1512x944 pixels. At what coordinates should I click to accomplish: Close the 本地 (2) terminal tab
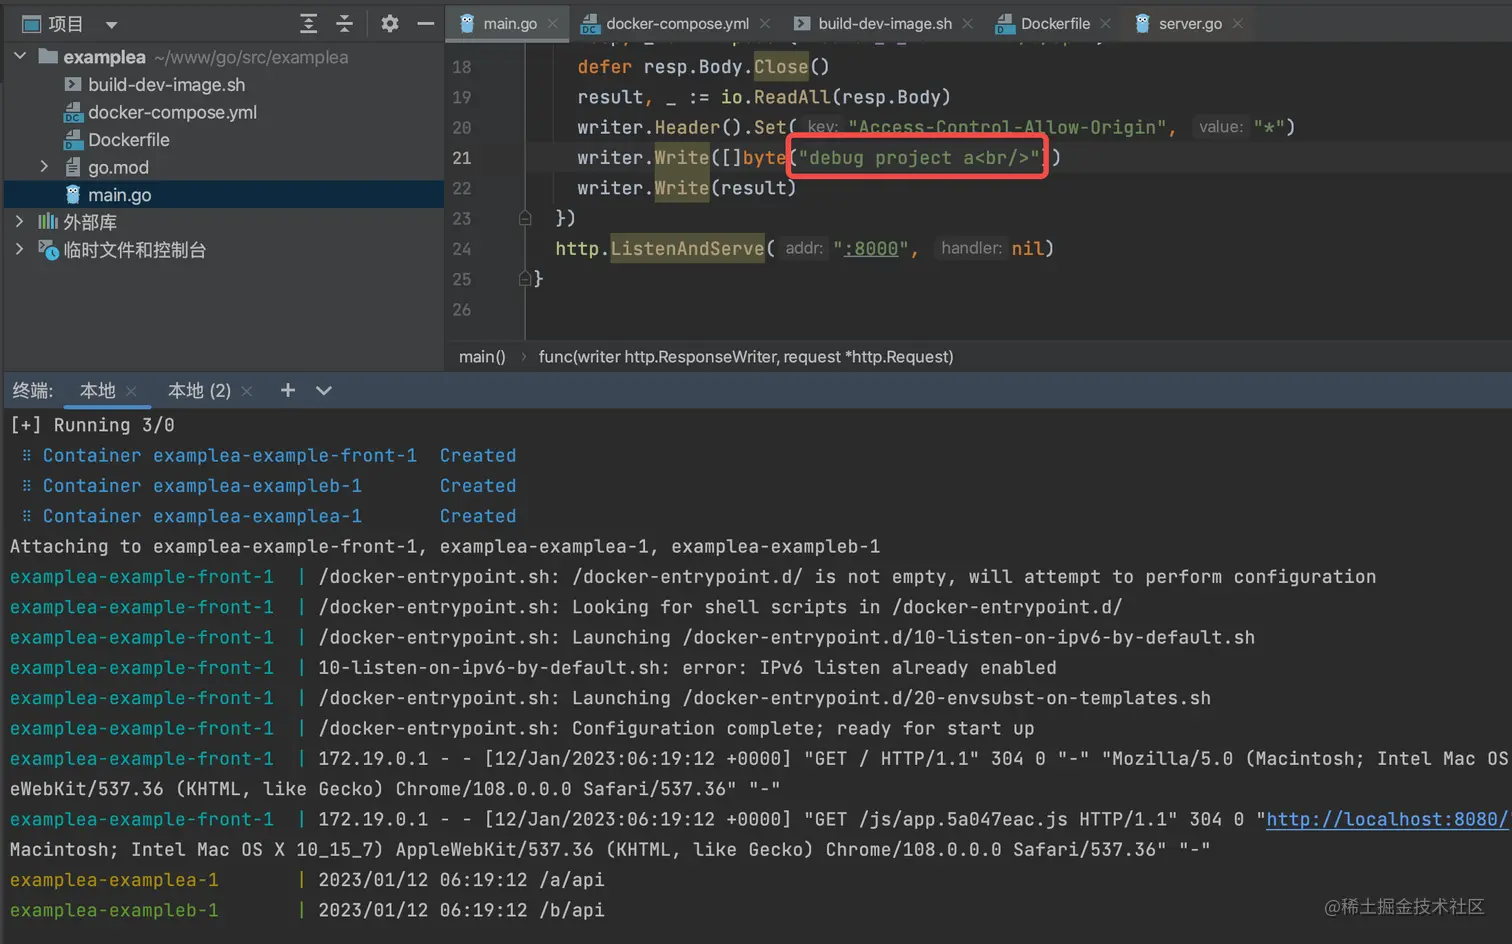click(247, 392)
